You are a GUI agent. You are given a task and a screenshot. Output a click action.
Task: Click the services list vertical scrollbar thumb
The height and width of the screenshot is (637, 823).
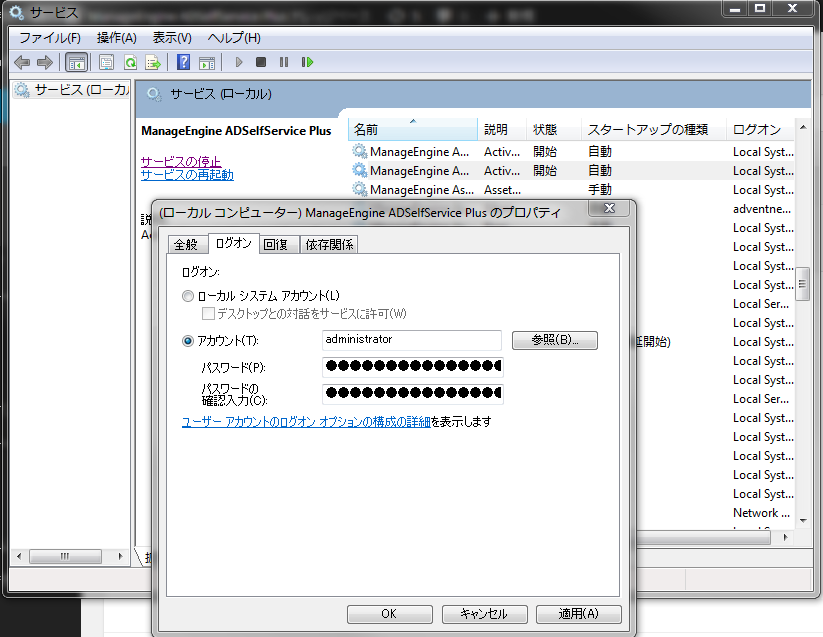(x=803, y=284)
